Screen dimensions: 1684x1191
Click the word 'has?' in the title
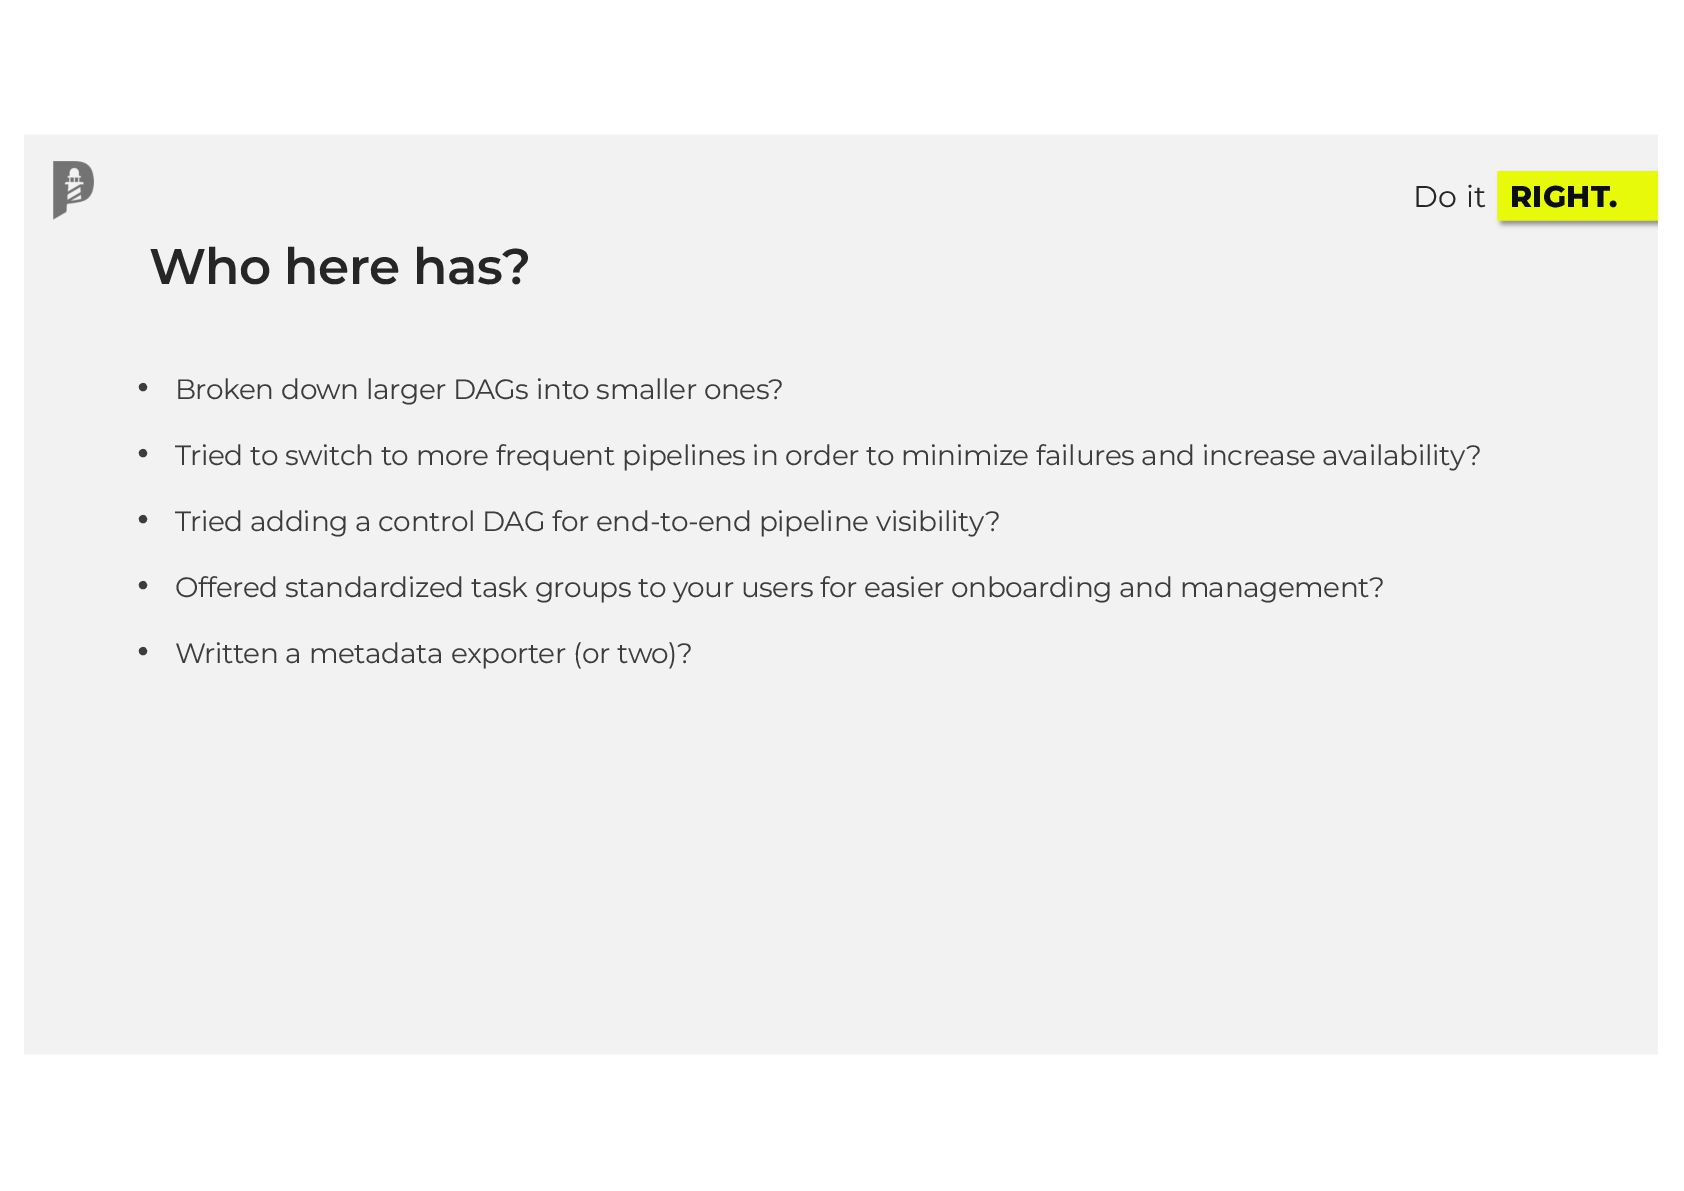click(x=472, y=267)
